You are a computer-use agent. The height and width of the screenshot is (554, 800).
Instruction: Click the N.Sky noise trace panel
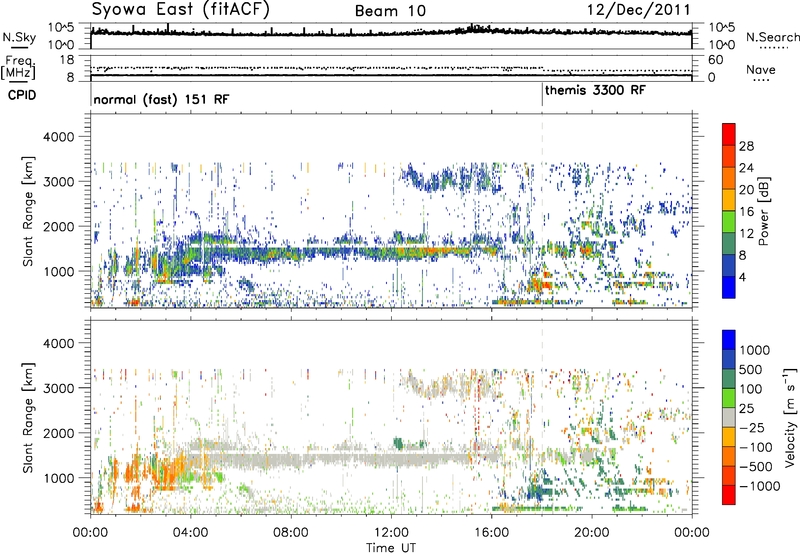(391, 36)
